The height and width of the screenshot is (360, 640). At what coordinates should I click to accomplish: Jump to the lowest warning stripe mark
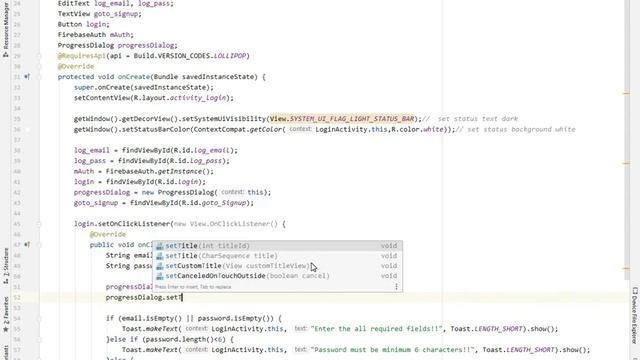pos(626,269)
